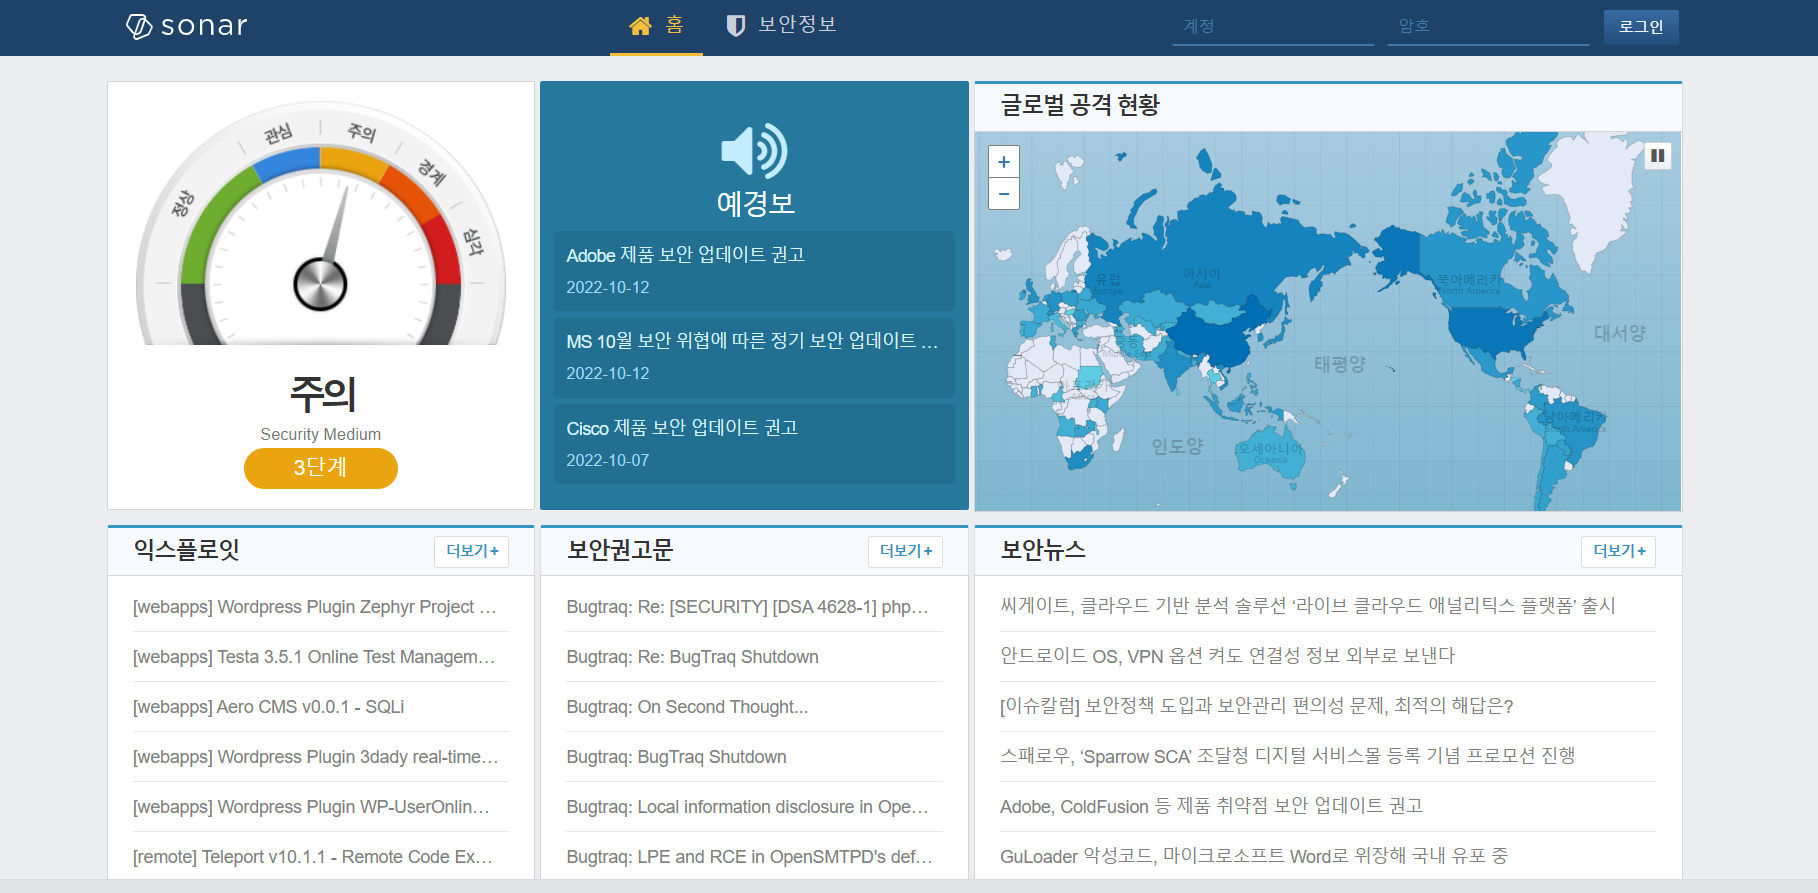Open Wordpress Plugin Zephyr Project exploit

315,607
